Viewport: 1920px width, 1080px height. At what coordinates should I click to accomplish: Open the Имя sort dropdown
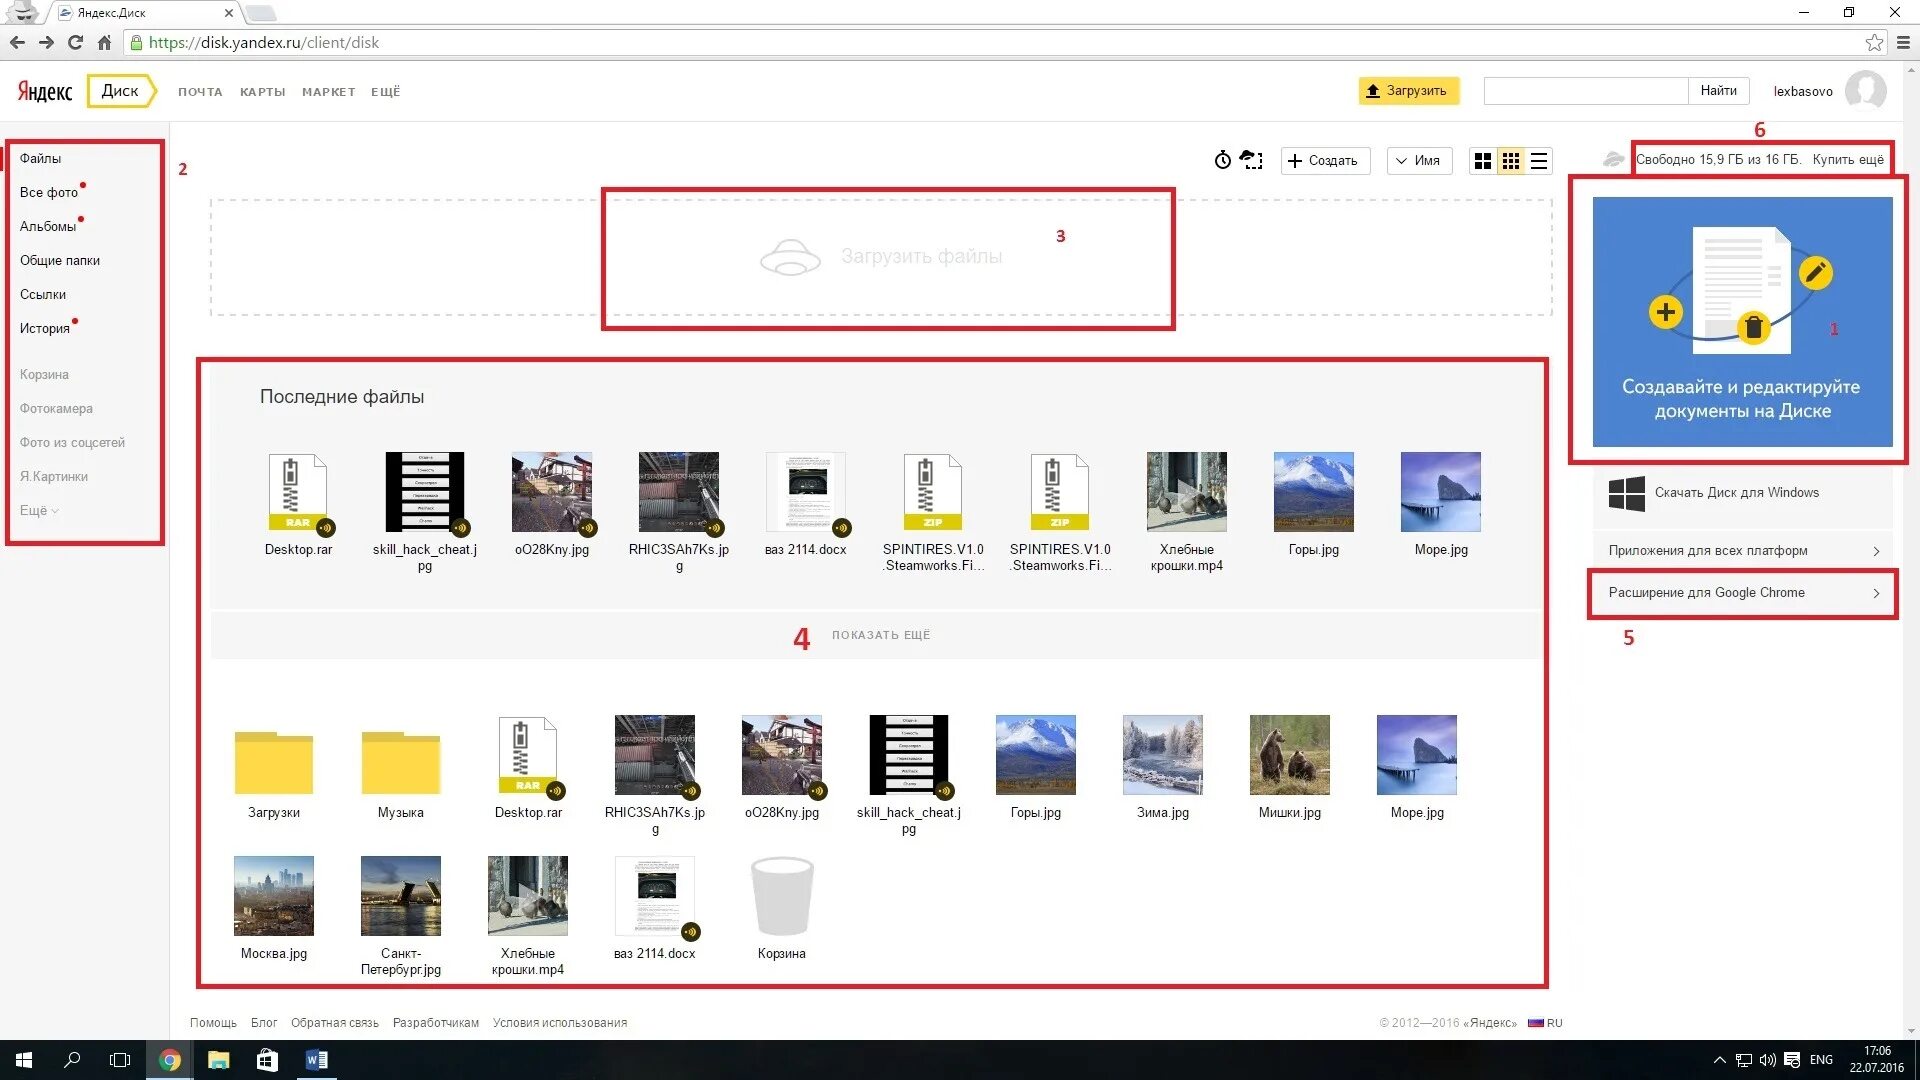pos(1418,161)
